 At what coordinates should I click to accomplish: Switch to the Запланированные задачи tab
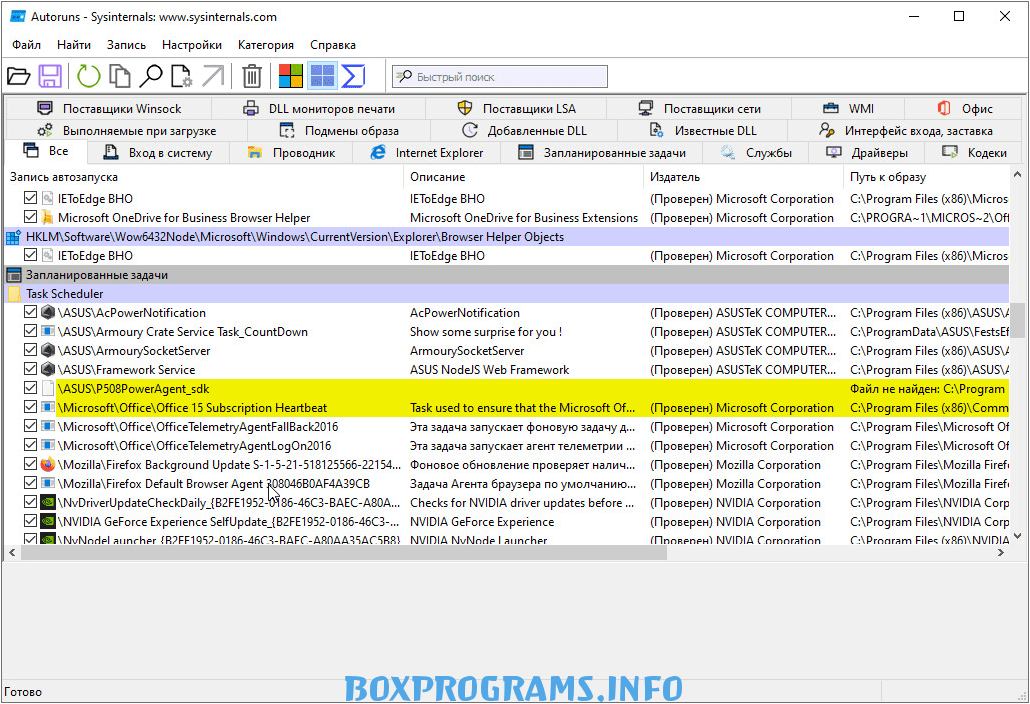[603, 153]
